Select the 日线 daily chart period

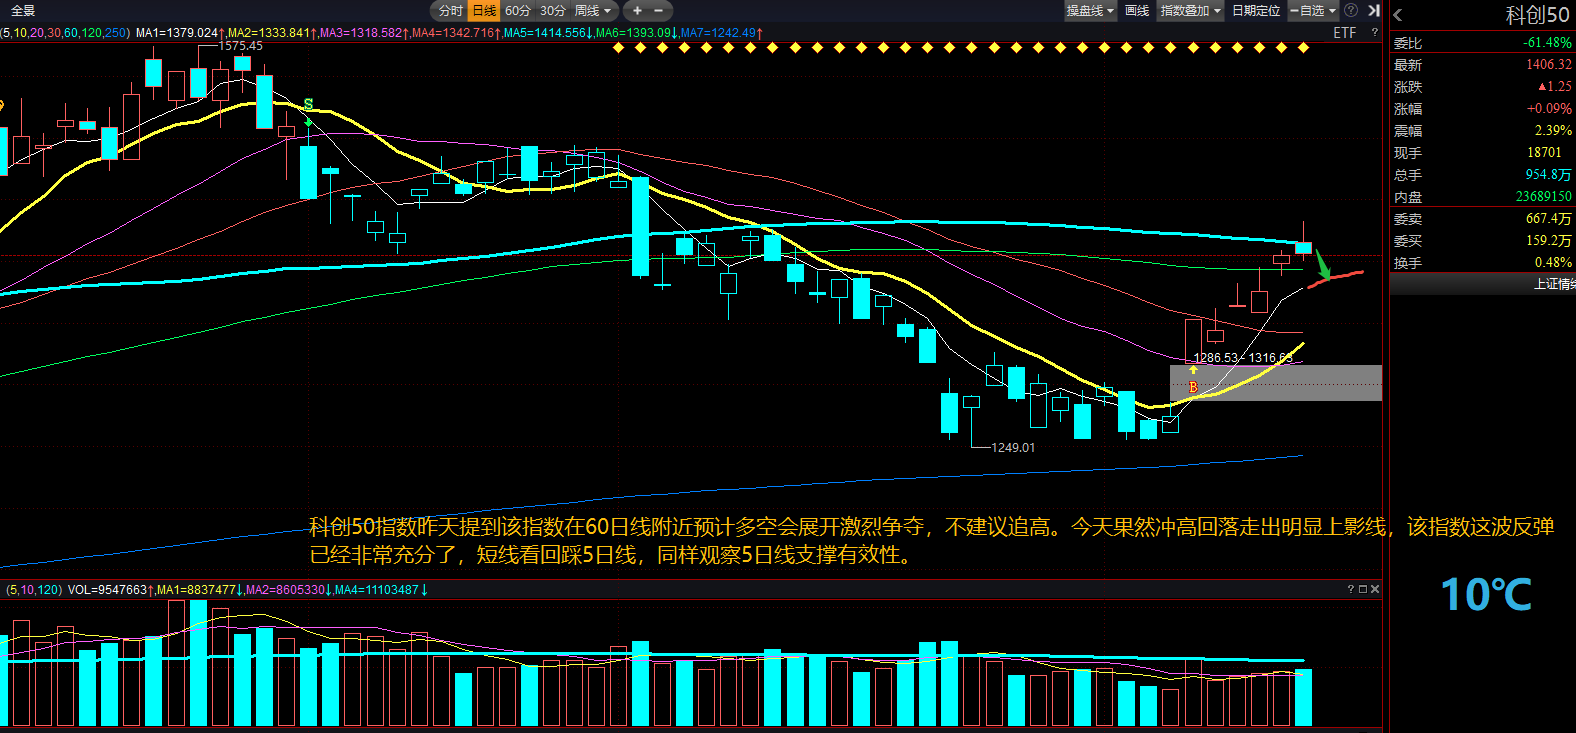click(x=484, y=11)
